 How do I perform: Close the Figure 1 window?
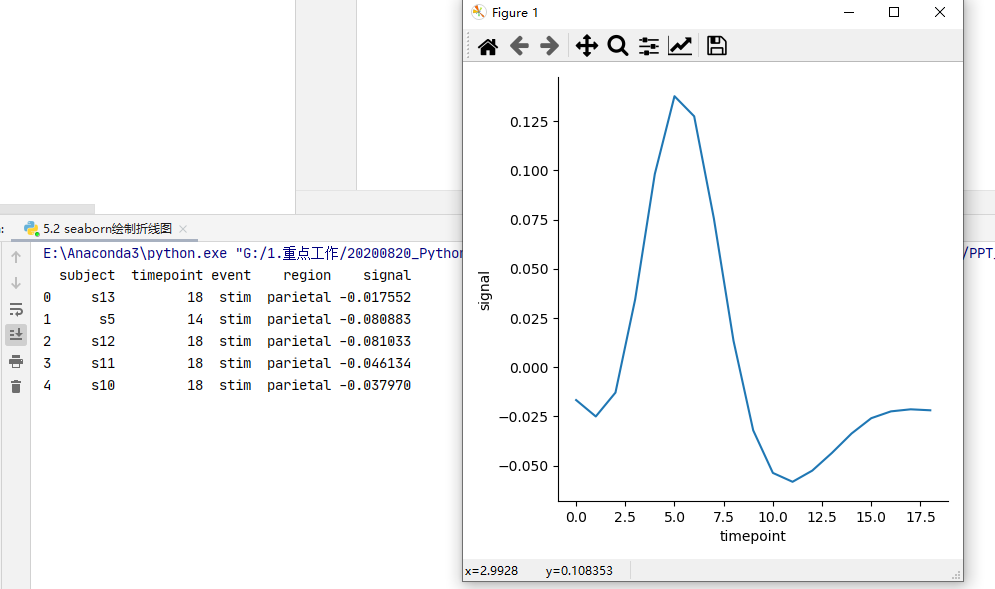(x=940, y=12)
